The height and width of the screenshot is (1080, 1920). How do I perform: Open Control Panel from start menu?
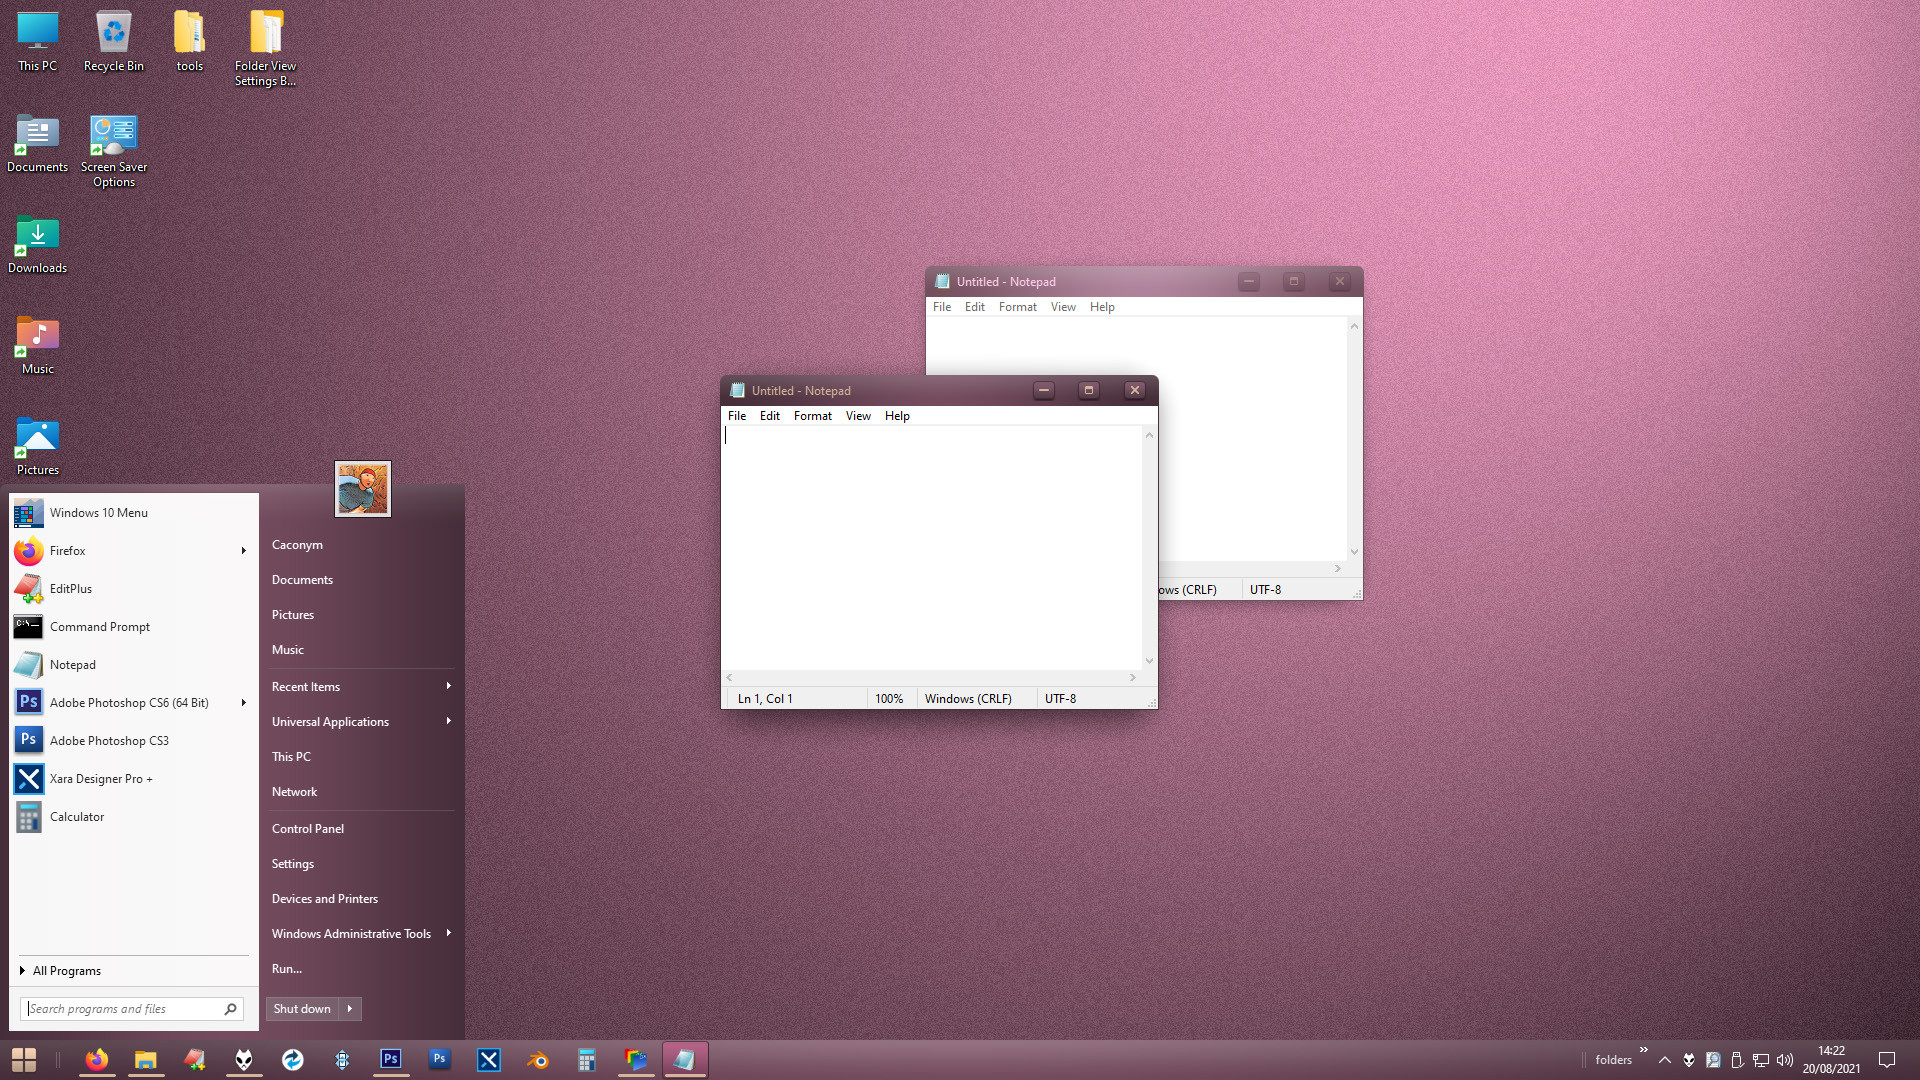tap(308, 829)
